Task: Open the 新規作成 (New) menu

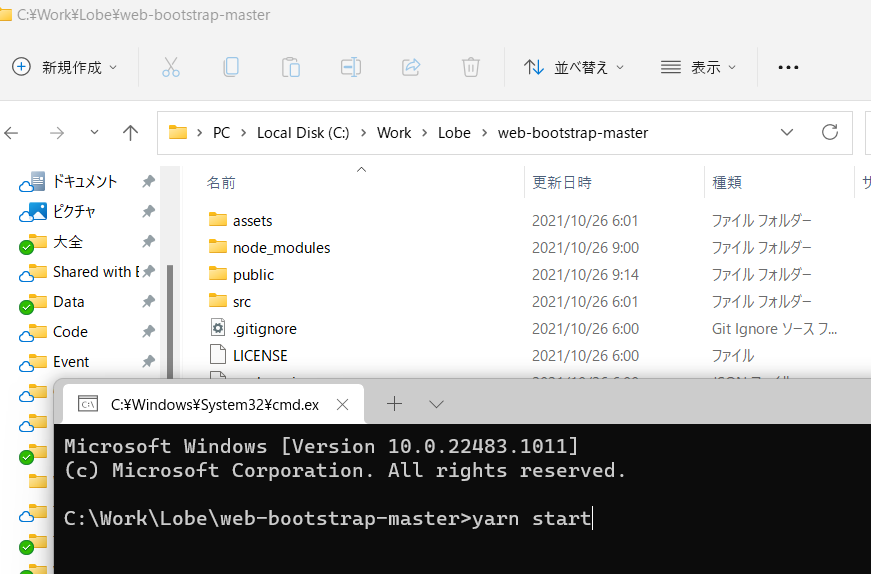Action: (64, 67)
